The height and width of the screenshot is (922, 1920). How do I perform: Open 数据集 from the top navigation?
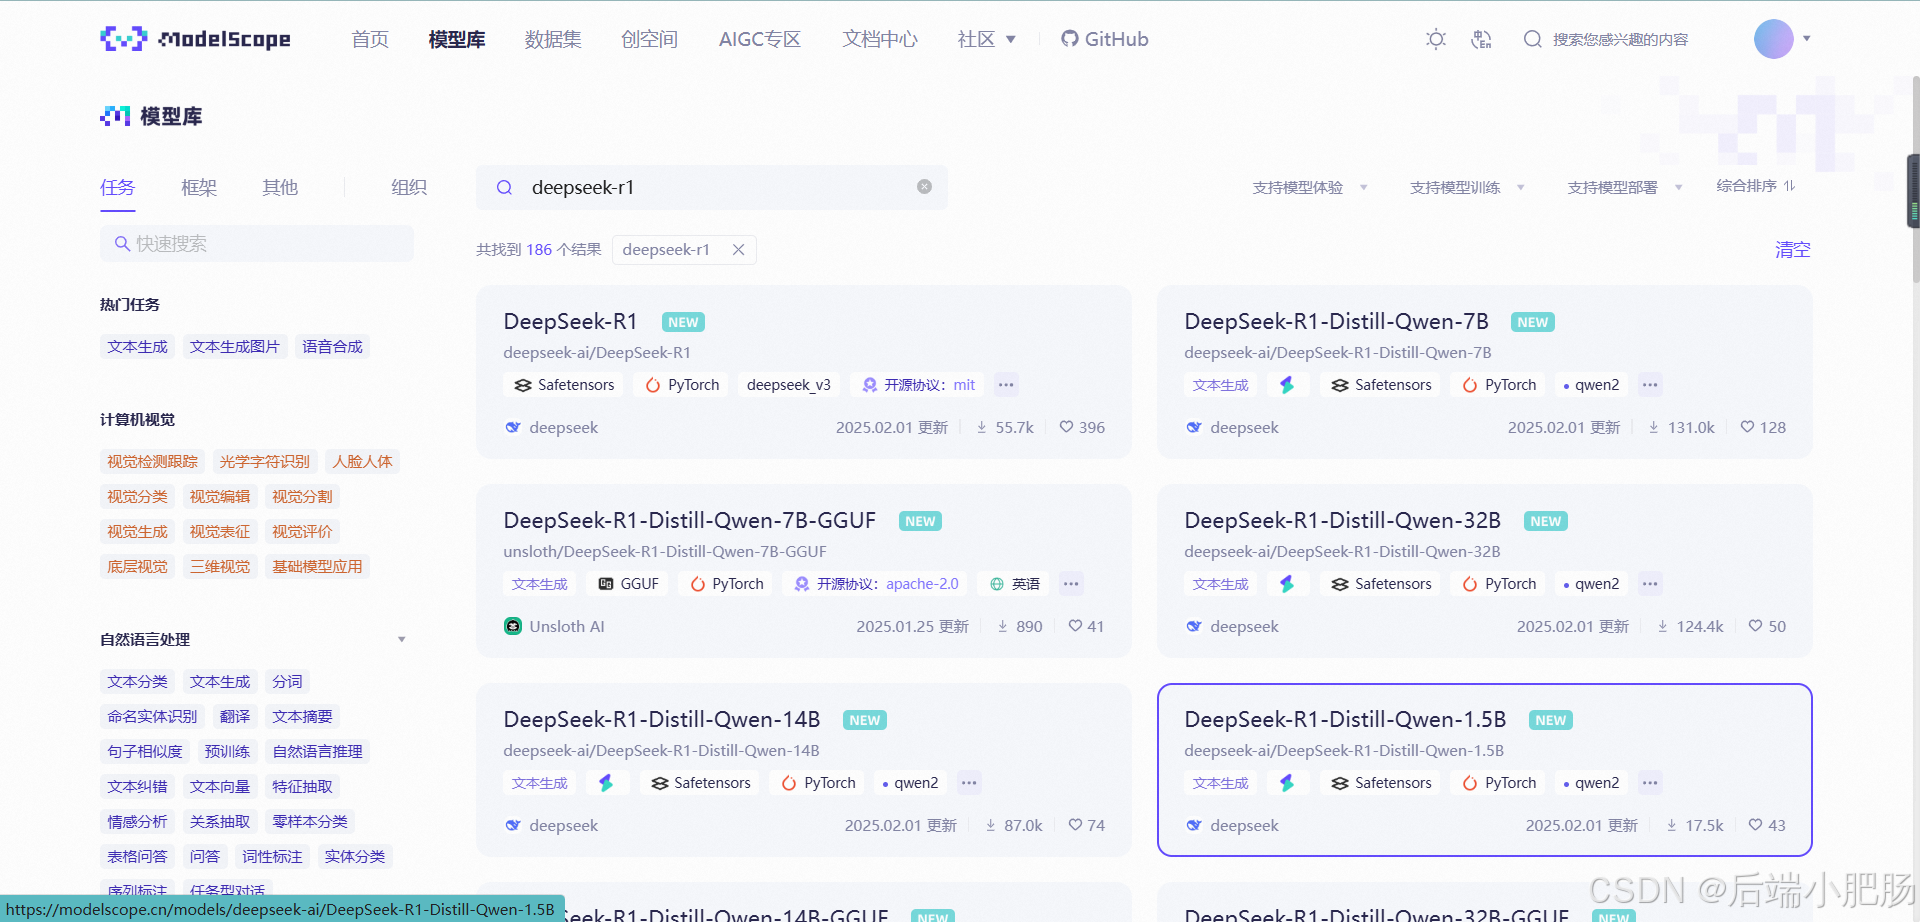pyautogui.click(x=553, y=39)
